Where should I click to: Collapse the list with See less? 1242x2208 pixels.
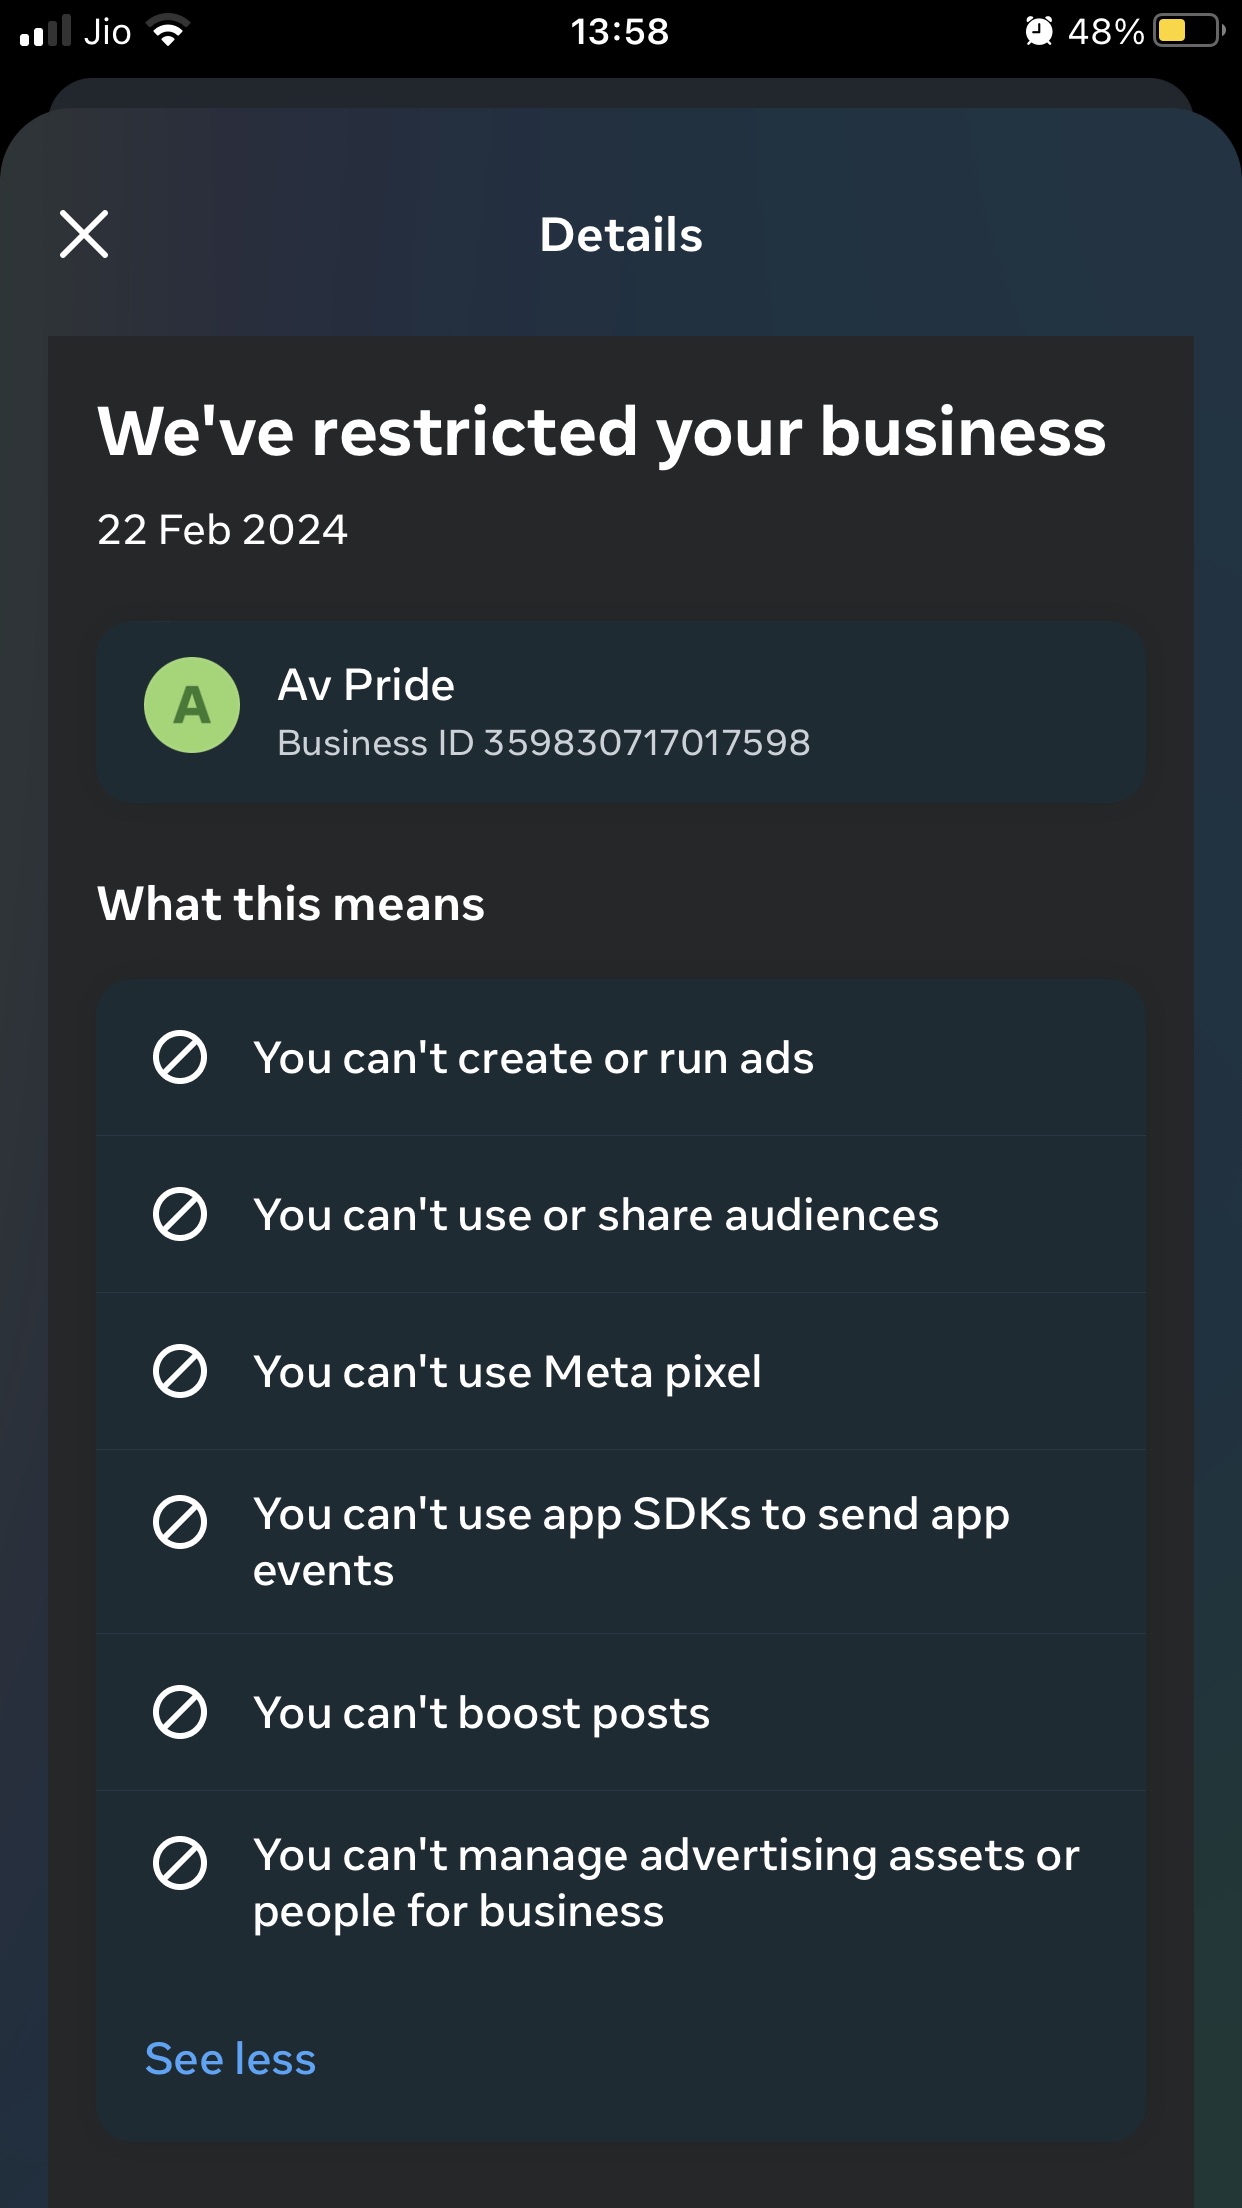pyautogui.click(x=230, y=2059)
